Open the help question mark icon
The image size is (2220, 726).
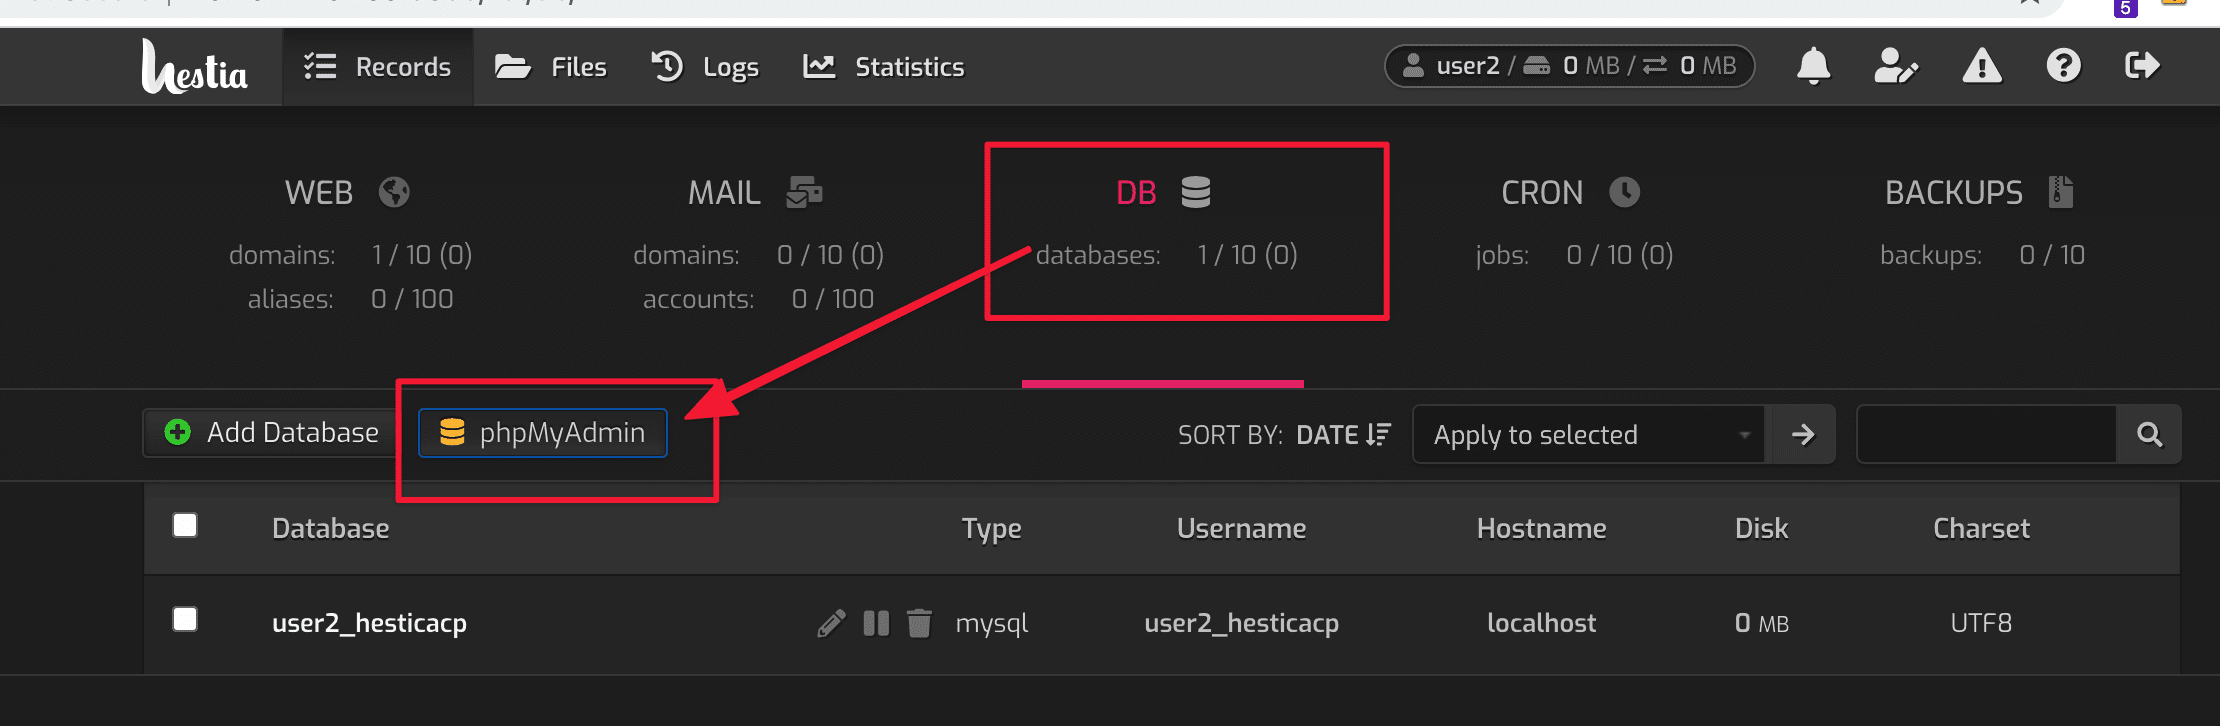pyautogui.click(x=2063, y=67)
